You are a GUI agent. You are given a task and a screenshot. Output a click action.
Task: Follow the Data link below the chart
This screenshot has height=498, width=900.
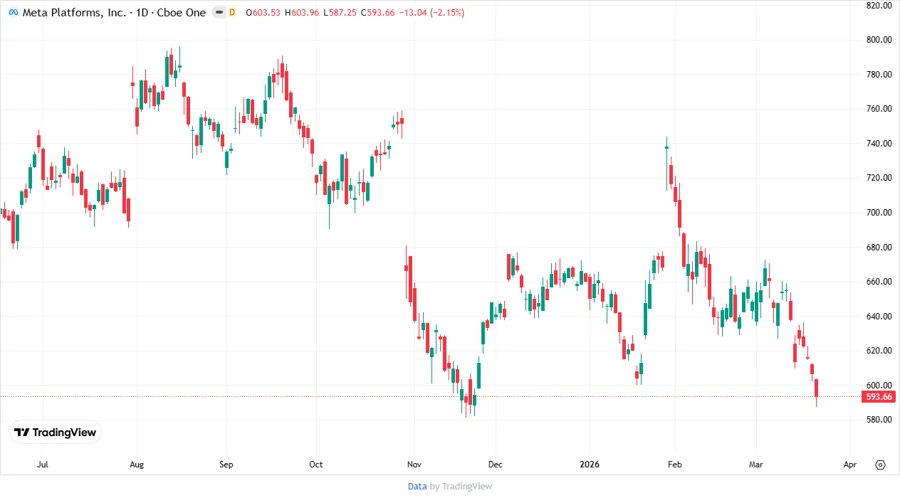click(x=417, y=487)
